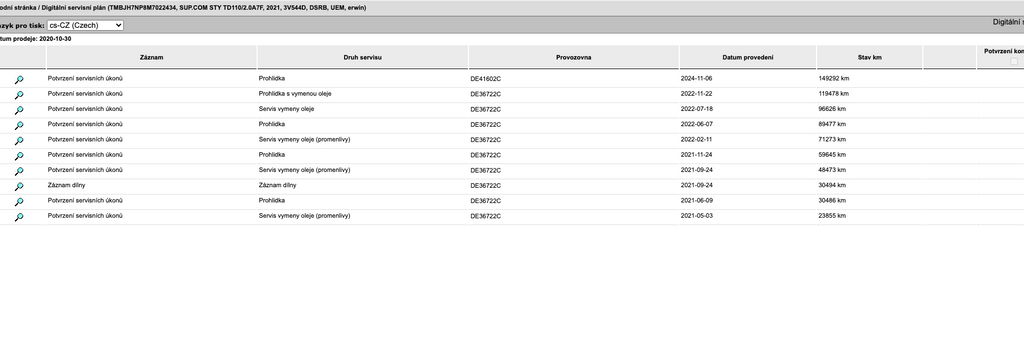This screenshot has height=362, width=1024.
Task: View details of the 96626 km oil service
Action: 19,110
